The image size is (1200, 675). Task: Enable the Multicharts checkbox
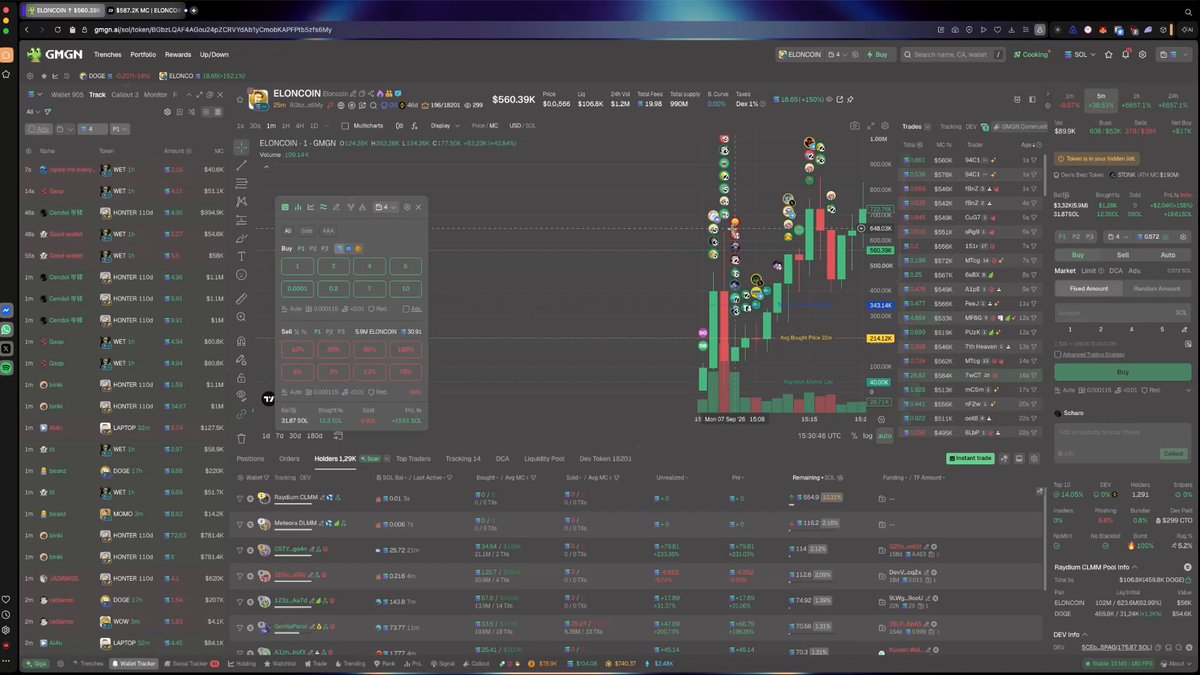(x=345, y=126)
